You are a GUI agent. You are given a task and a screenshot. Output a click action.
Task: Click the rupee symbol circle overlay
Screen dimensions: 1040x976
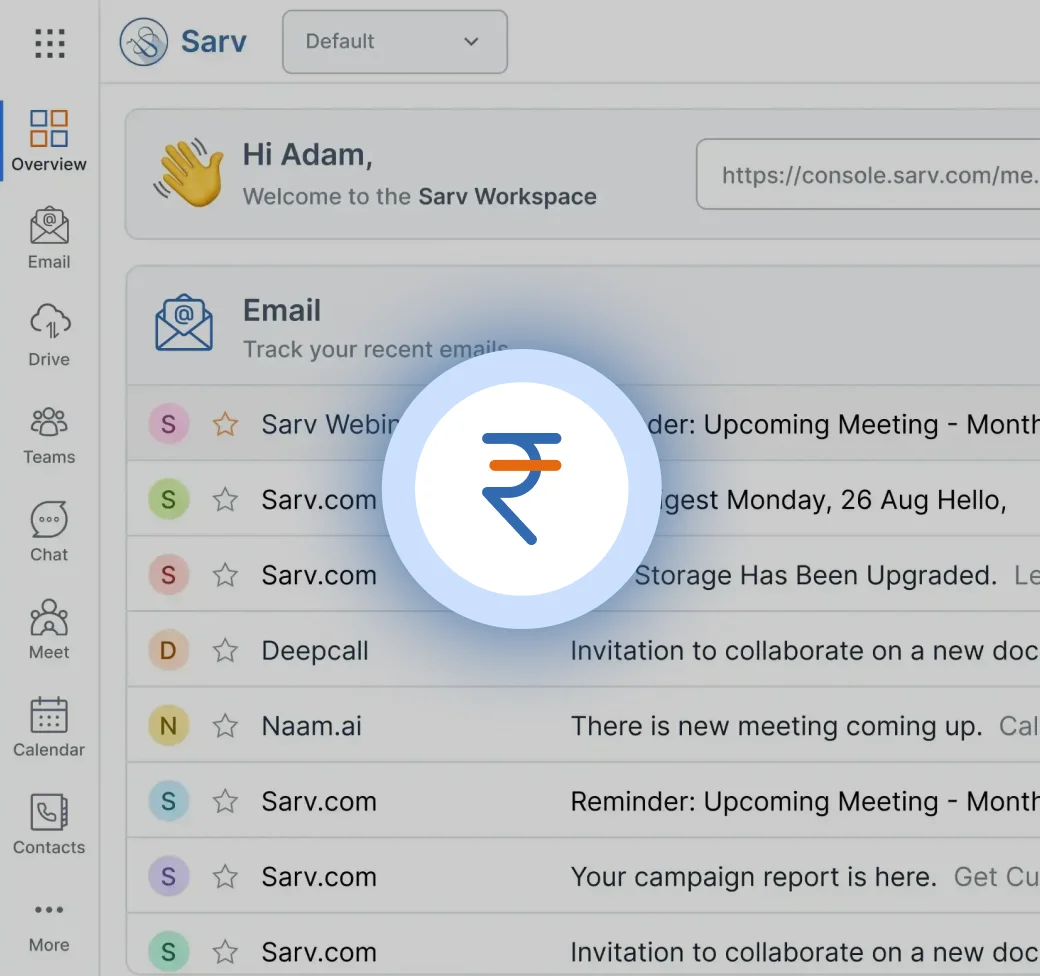[x=521, y=489]
